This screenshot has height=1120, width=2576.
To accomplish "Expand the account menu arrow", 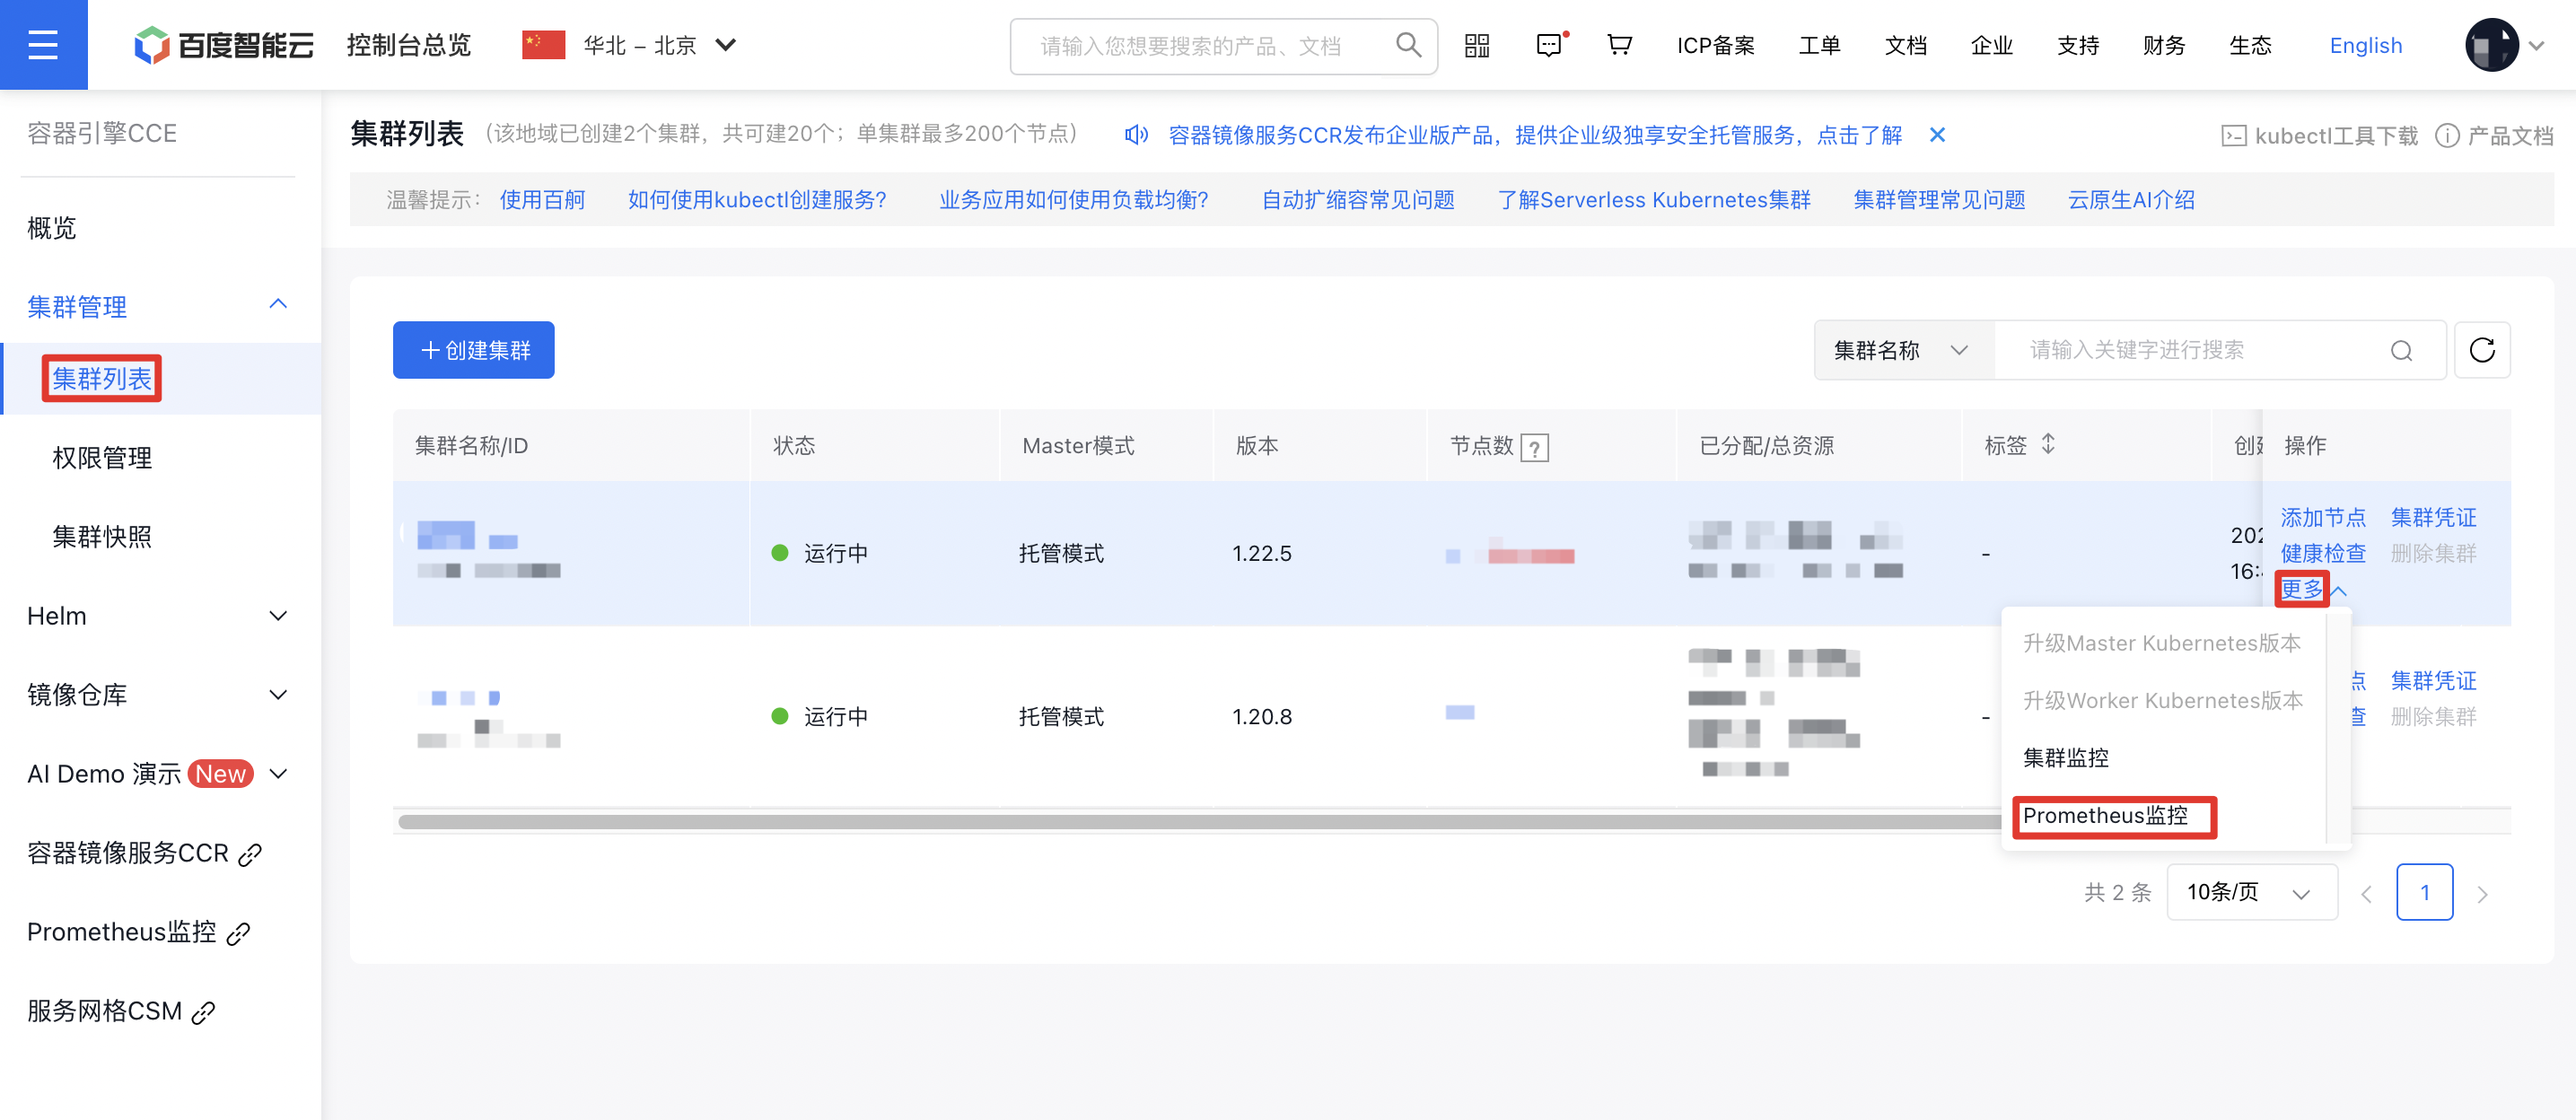I will pyautogui.click(x=2536, y=45).
